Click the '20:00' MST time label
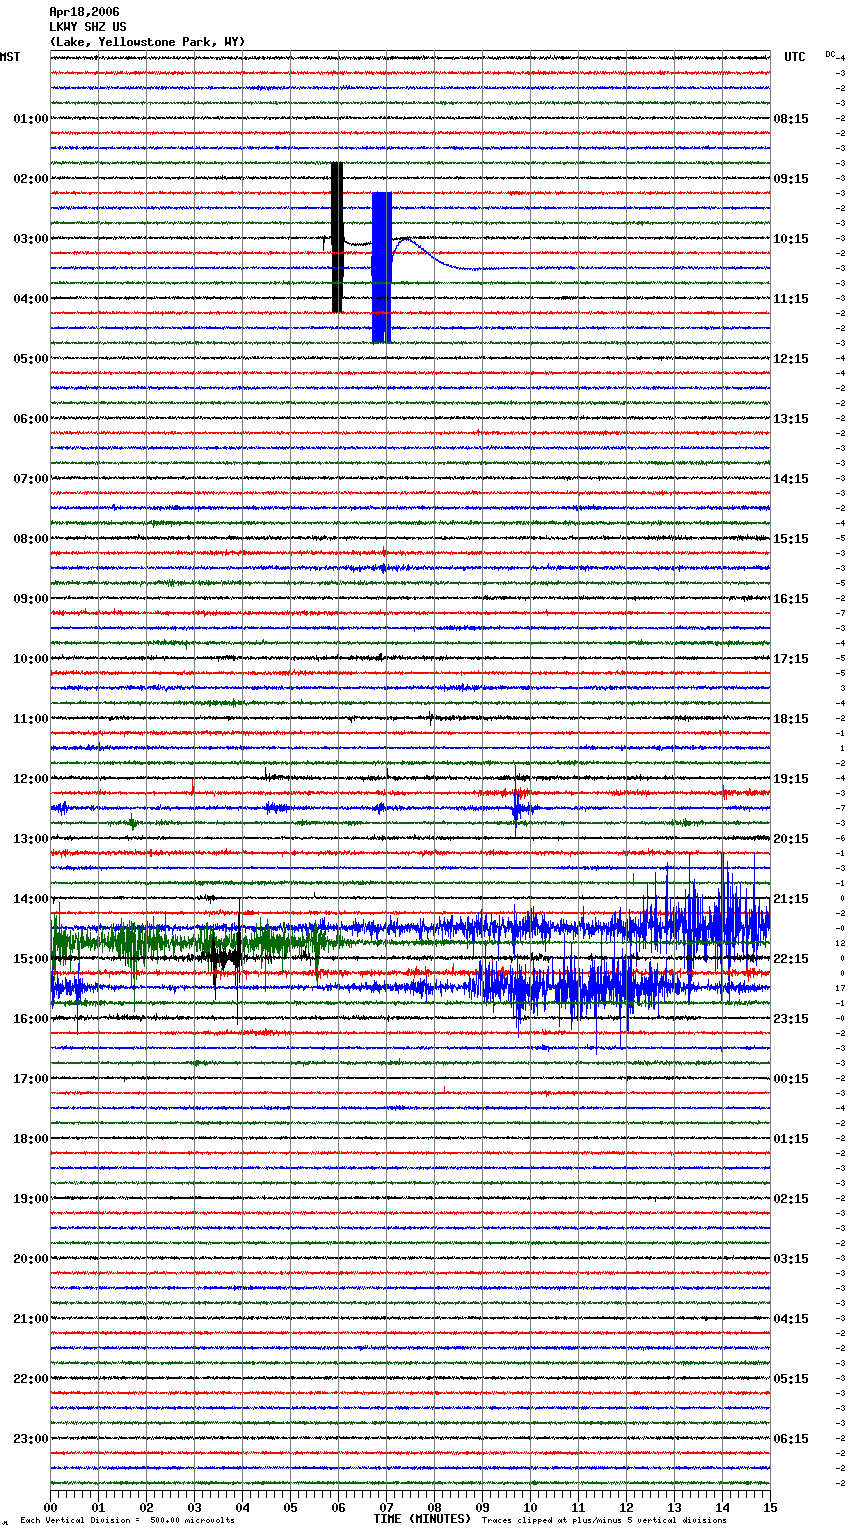Image resolution: width=850 pixels, height=1534 pixels. point(31,1259)
